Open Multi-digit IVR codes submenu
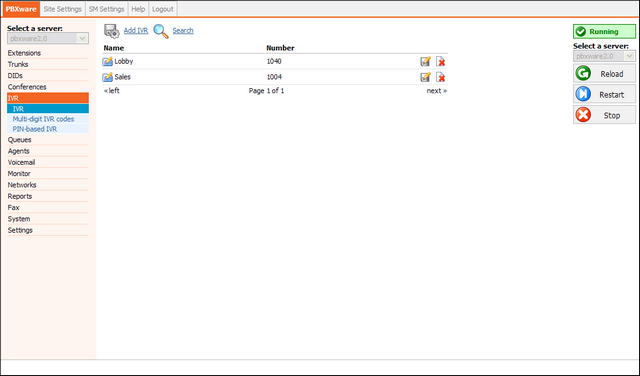 pyautogui.click(x=48, y=119)
